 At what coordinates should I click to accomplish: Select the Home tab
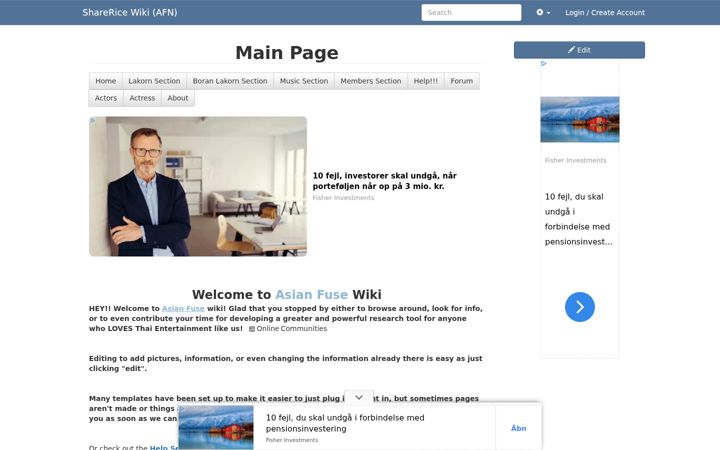pos(106,81)
